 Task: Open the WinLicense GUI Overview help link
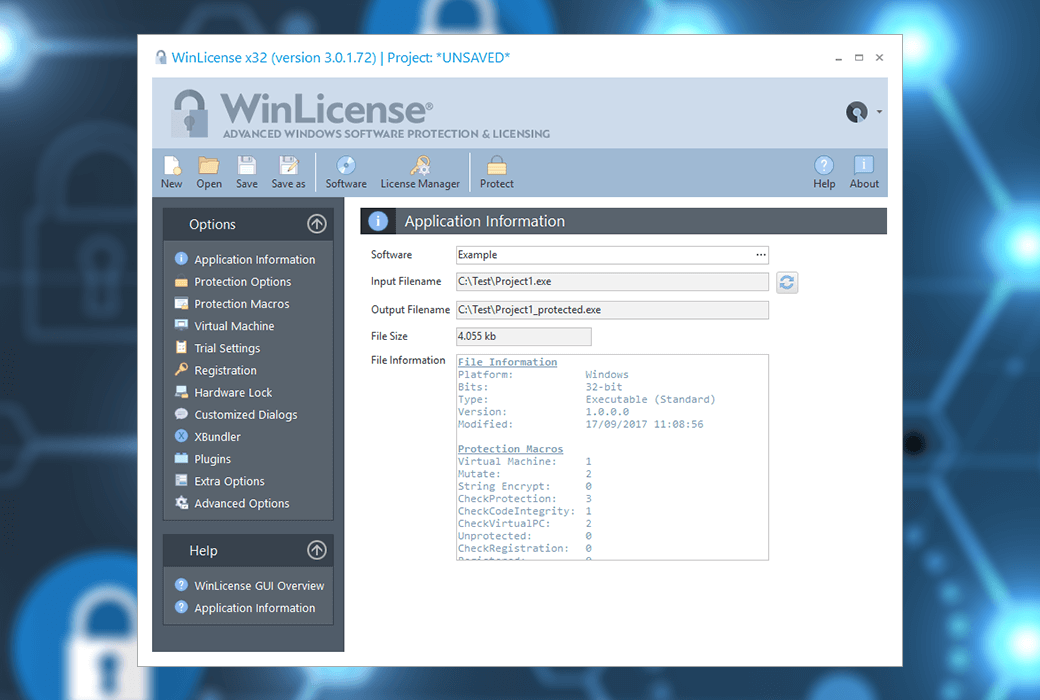pyautogui.click(x=253, y=585)
